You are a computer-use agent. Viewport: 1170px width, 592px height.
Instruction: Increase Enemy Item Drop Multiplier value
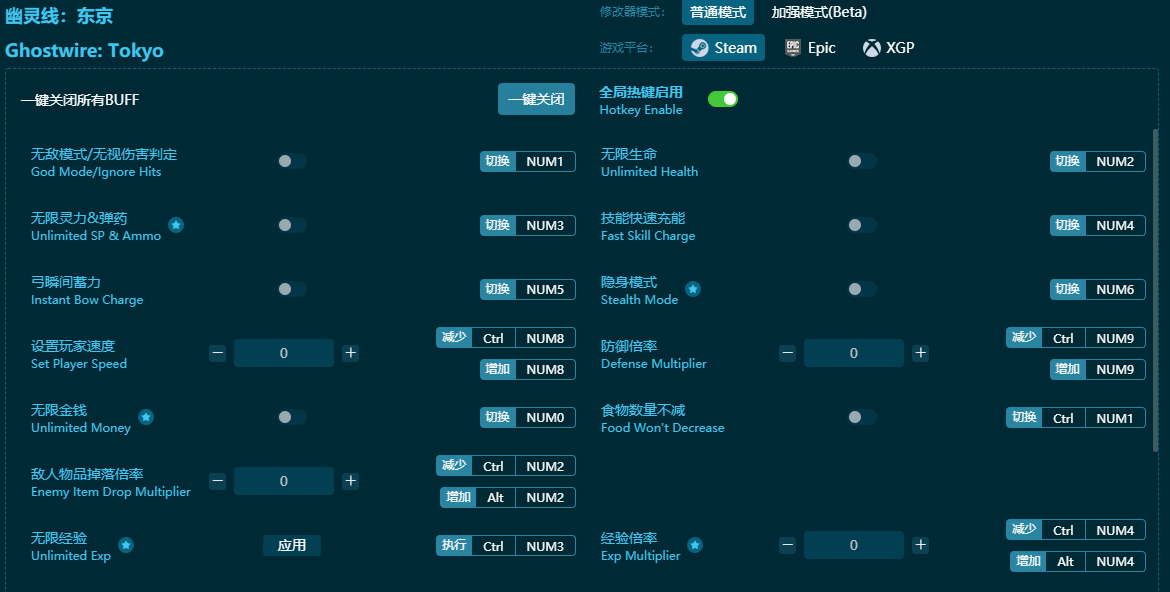[351, 481]
